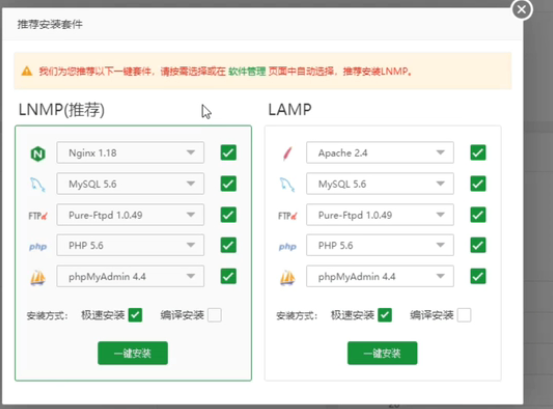Viewport: 553px width, 409px height.
Task: Close the recommended packages dialog
Action: (x=522, y=10)
